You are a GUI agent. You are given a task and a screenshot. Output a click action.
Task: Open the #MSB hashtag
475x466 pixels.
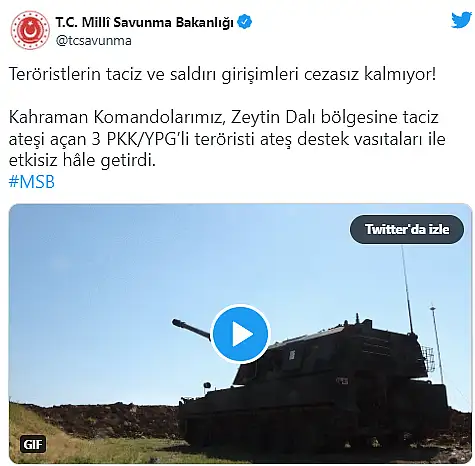click(32, 182)
